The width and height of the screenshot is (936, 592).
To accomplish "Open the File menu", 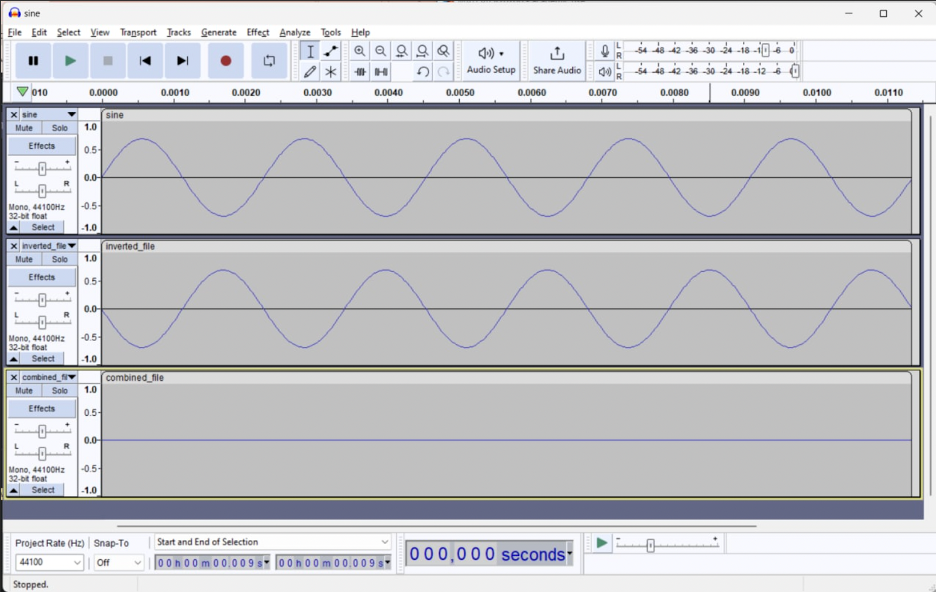I will 15,32.
